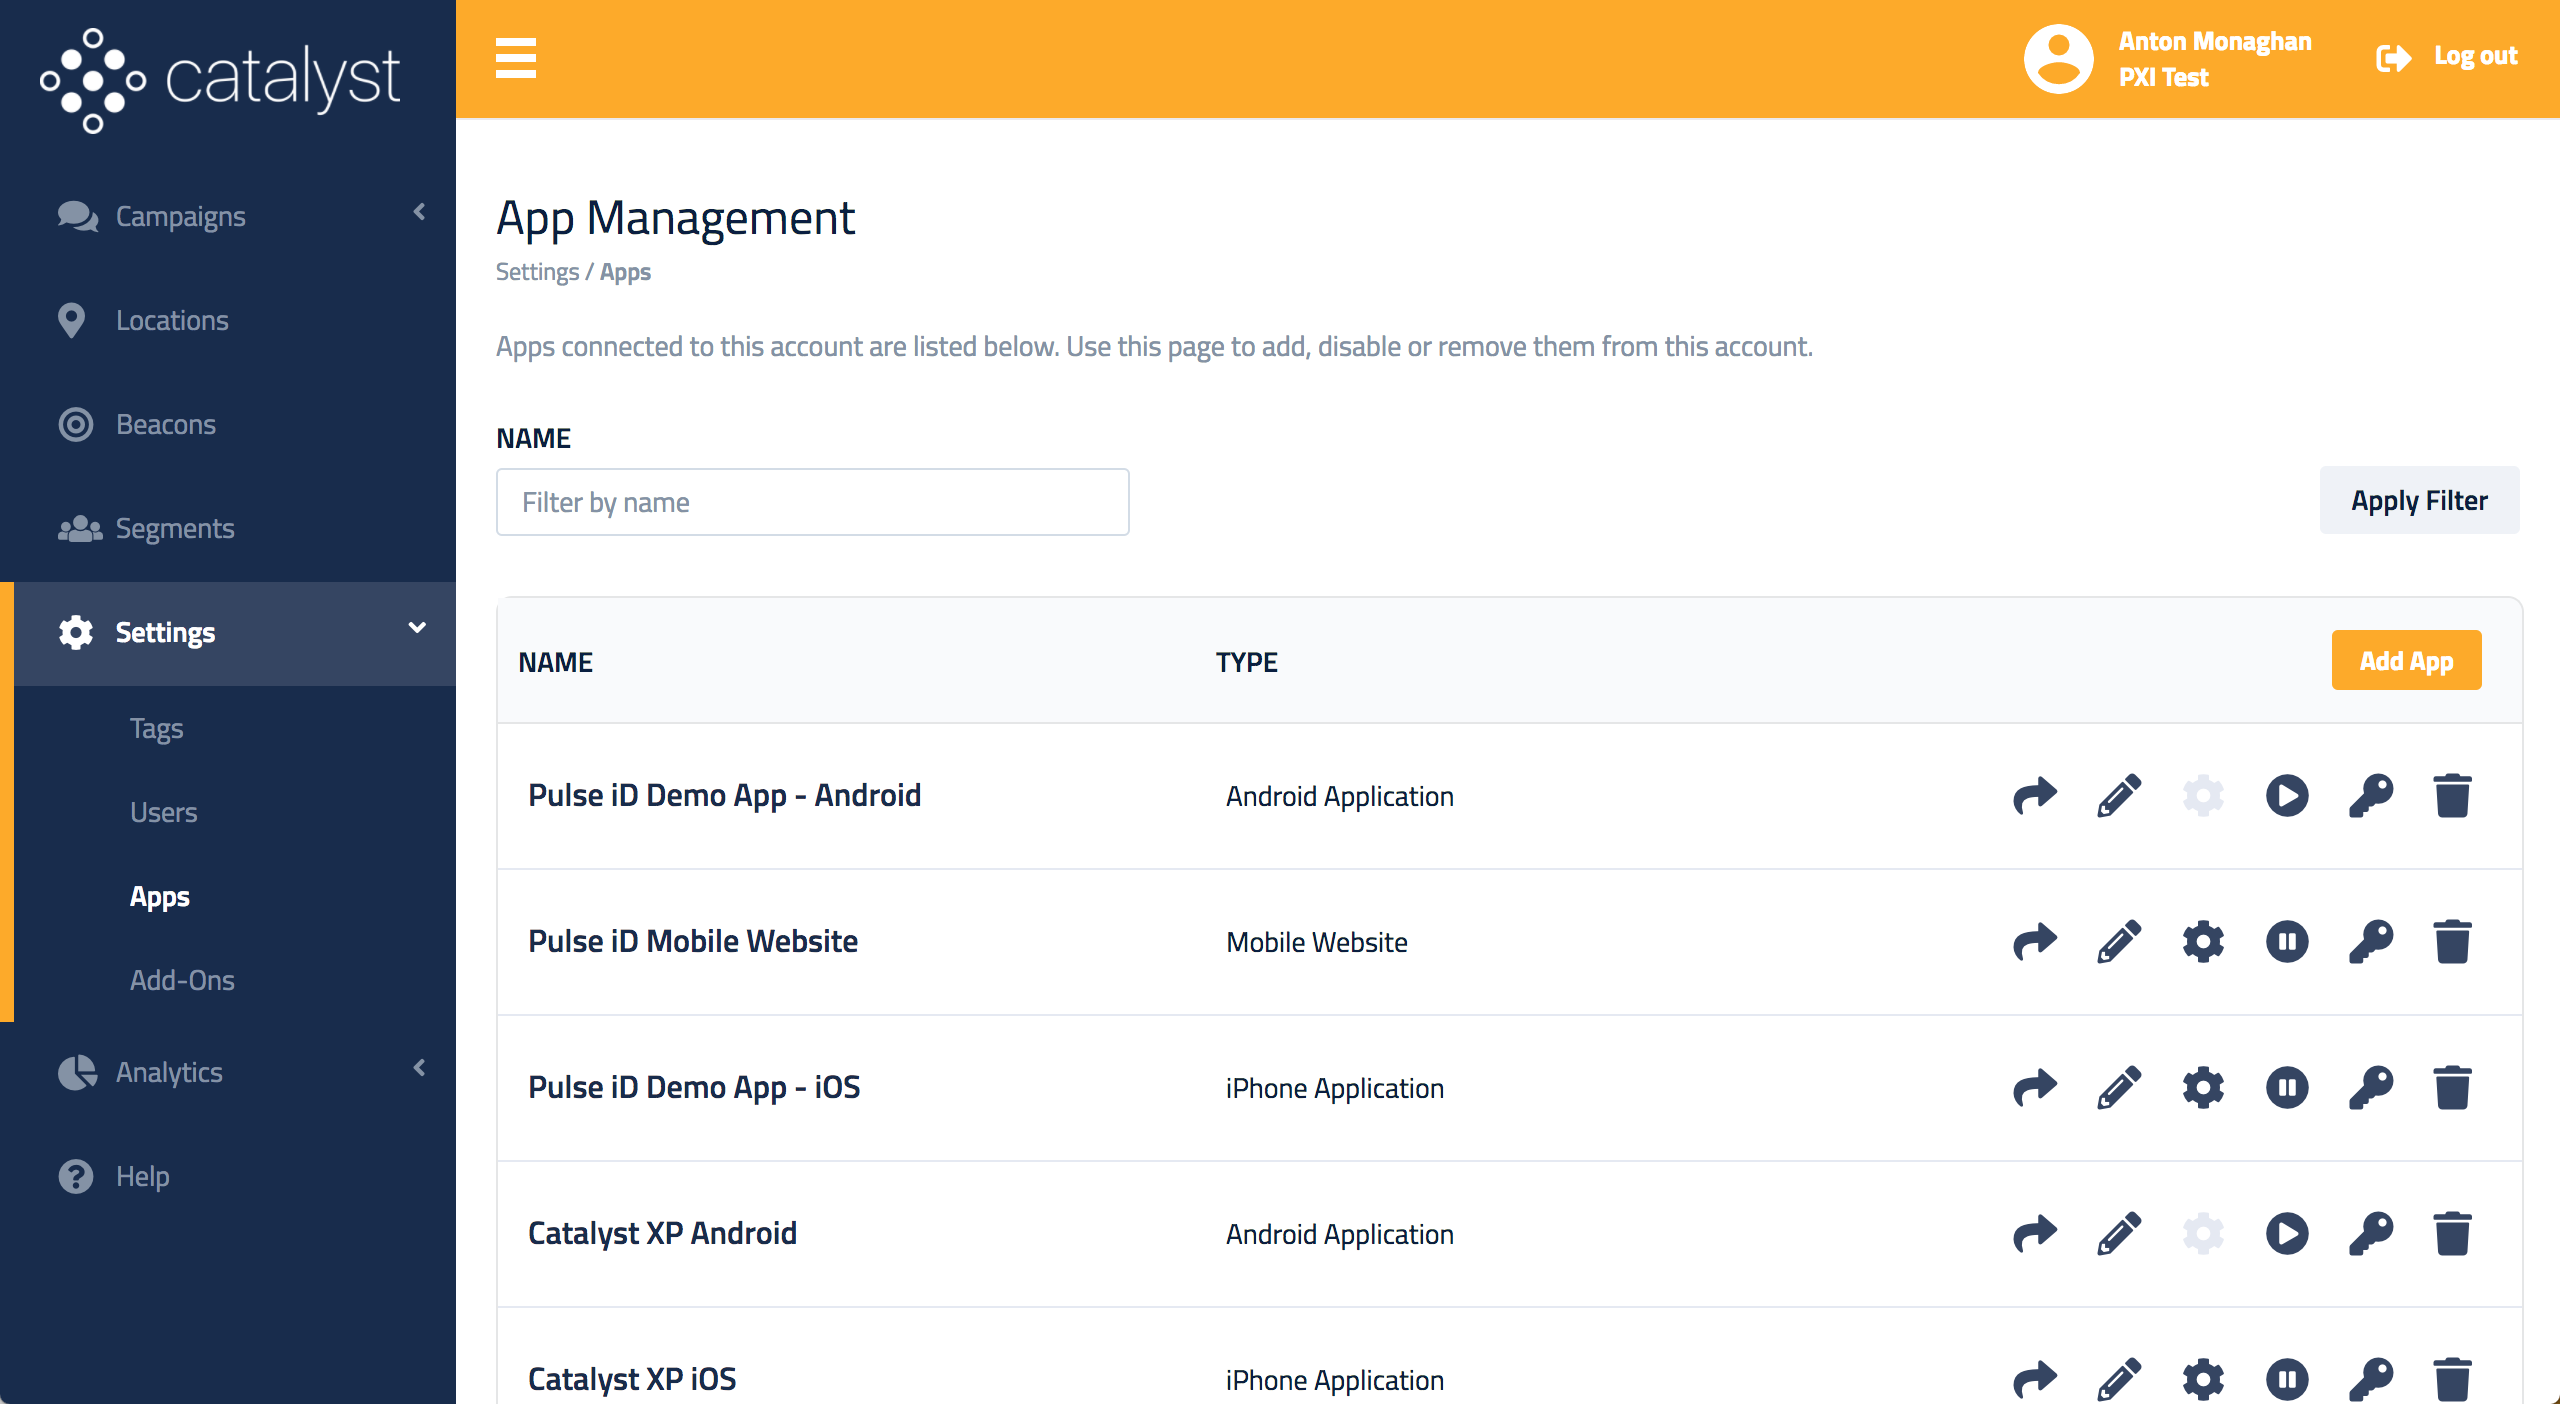Show key for Catalyst XP Android
Screen dimensions: 2560x1404
click(2371, 1234)
